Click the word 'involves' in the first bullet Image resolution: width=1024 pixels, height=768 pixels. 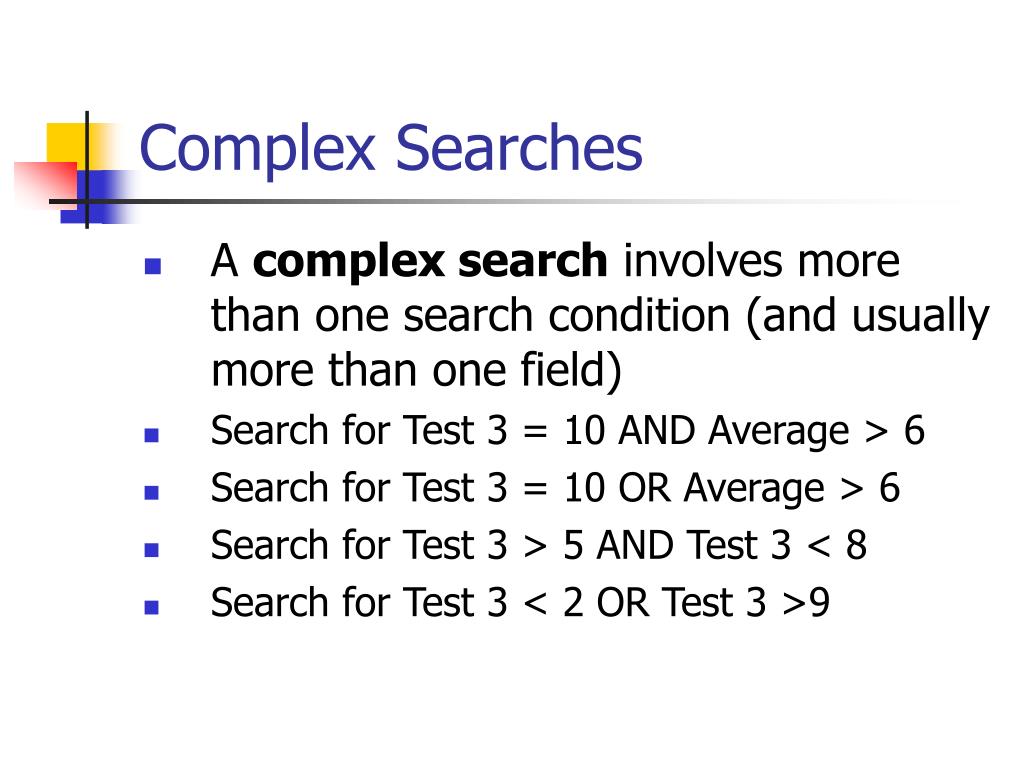(x=702, y=261)
